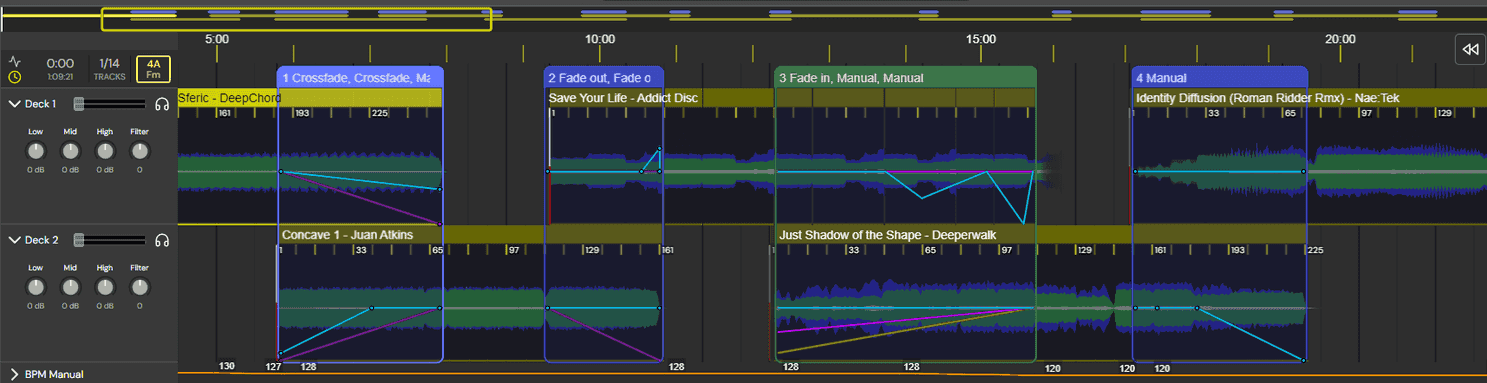Collapse the Deck 1 section
Viewport: 1487px width, 383px height.
(x=15, y=104)
